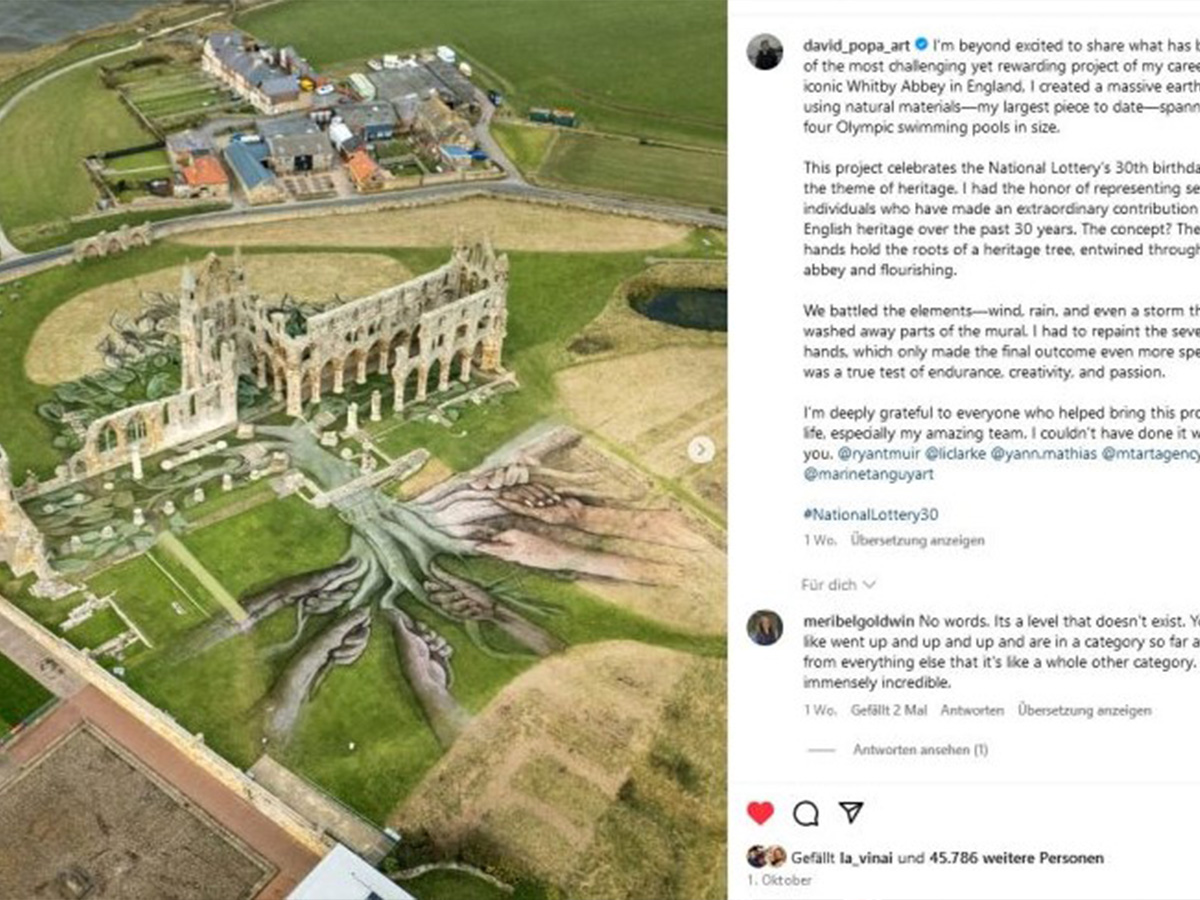The width and height of the screenshot is (1200, 900).
Task: Open comment bubble icon
Action: click(x=806, y=813)
